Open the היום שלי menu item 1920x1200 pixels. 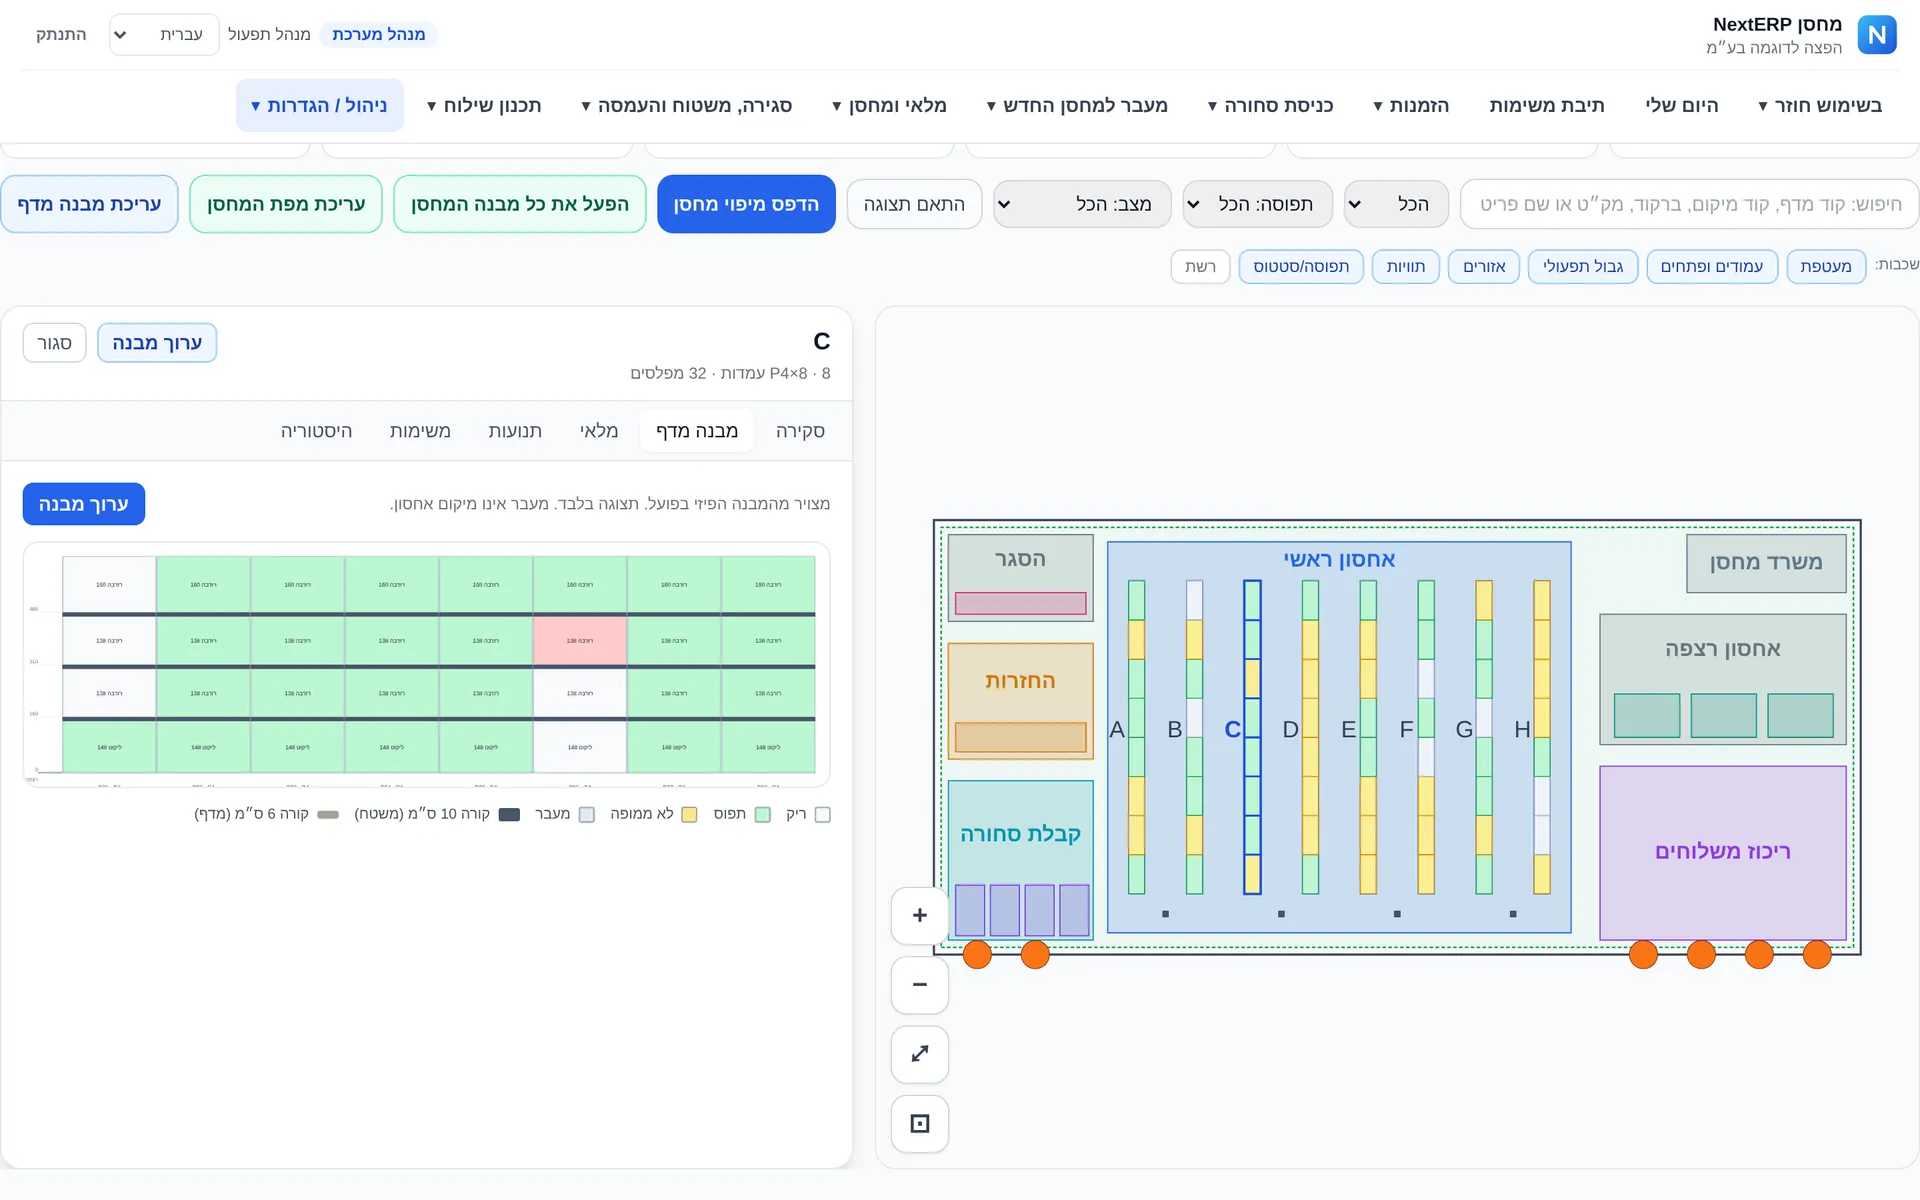pyautogui.click(x=1682, y=105)
